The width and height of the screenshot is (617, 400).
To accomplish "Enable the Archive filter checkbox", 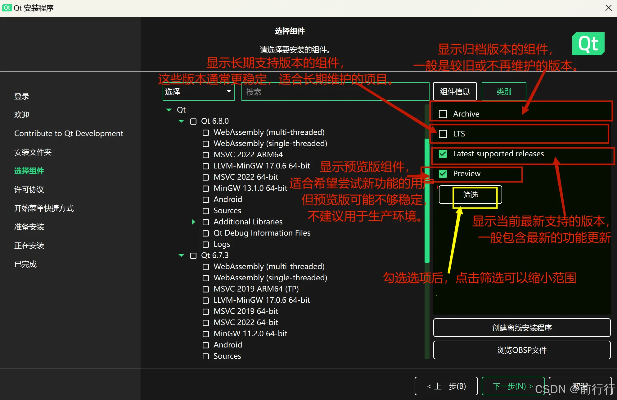I will pyautogui.click(x=443, y=114).
